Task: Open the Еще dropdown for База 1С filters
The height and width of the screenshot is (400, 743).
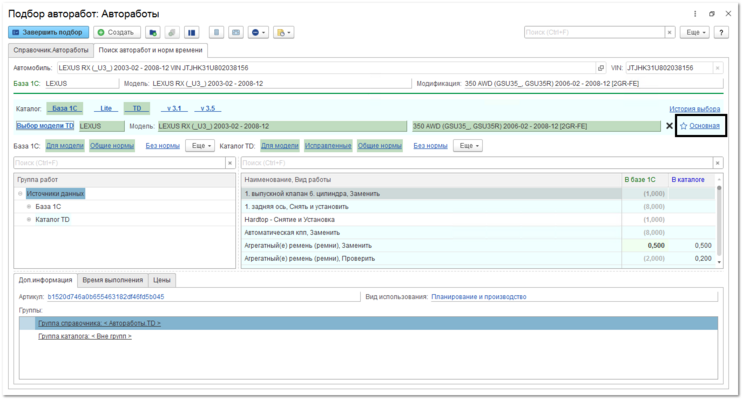Action: coord(200,145)
